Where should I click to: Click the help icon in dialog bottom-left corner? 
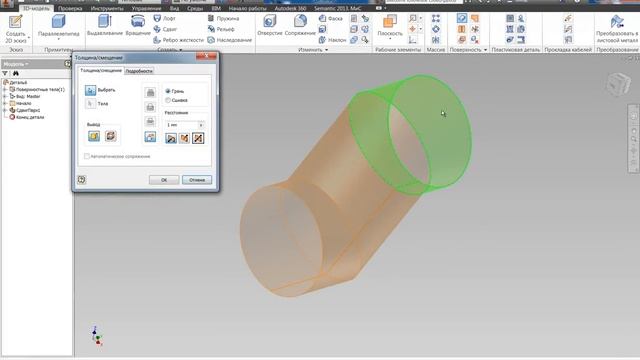82,180
